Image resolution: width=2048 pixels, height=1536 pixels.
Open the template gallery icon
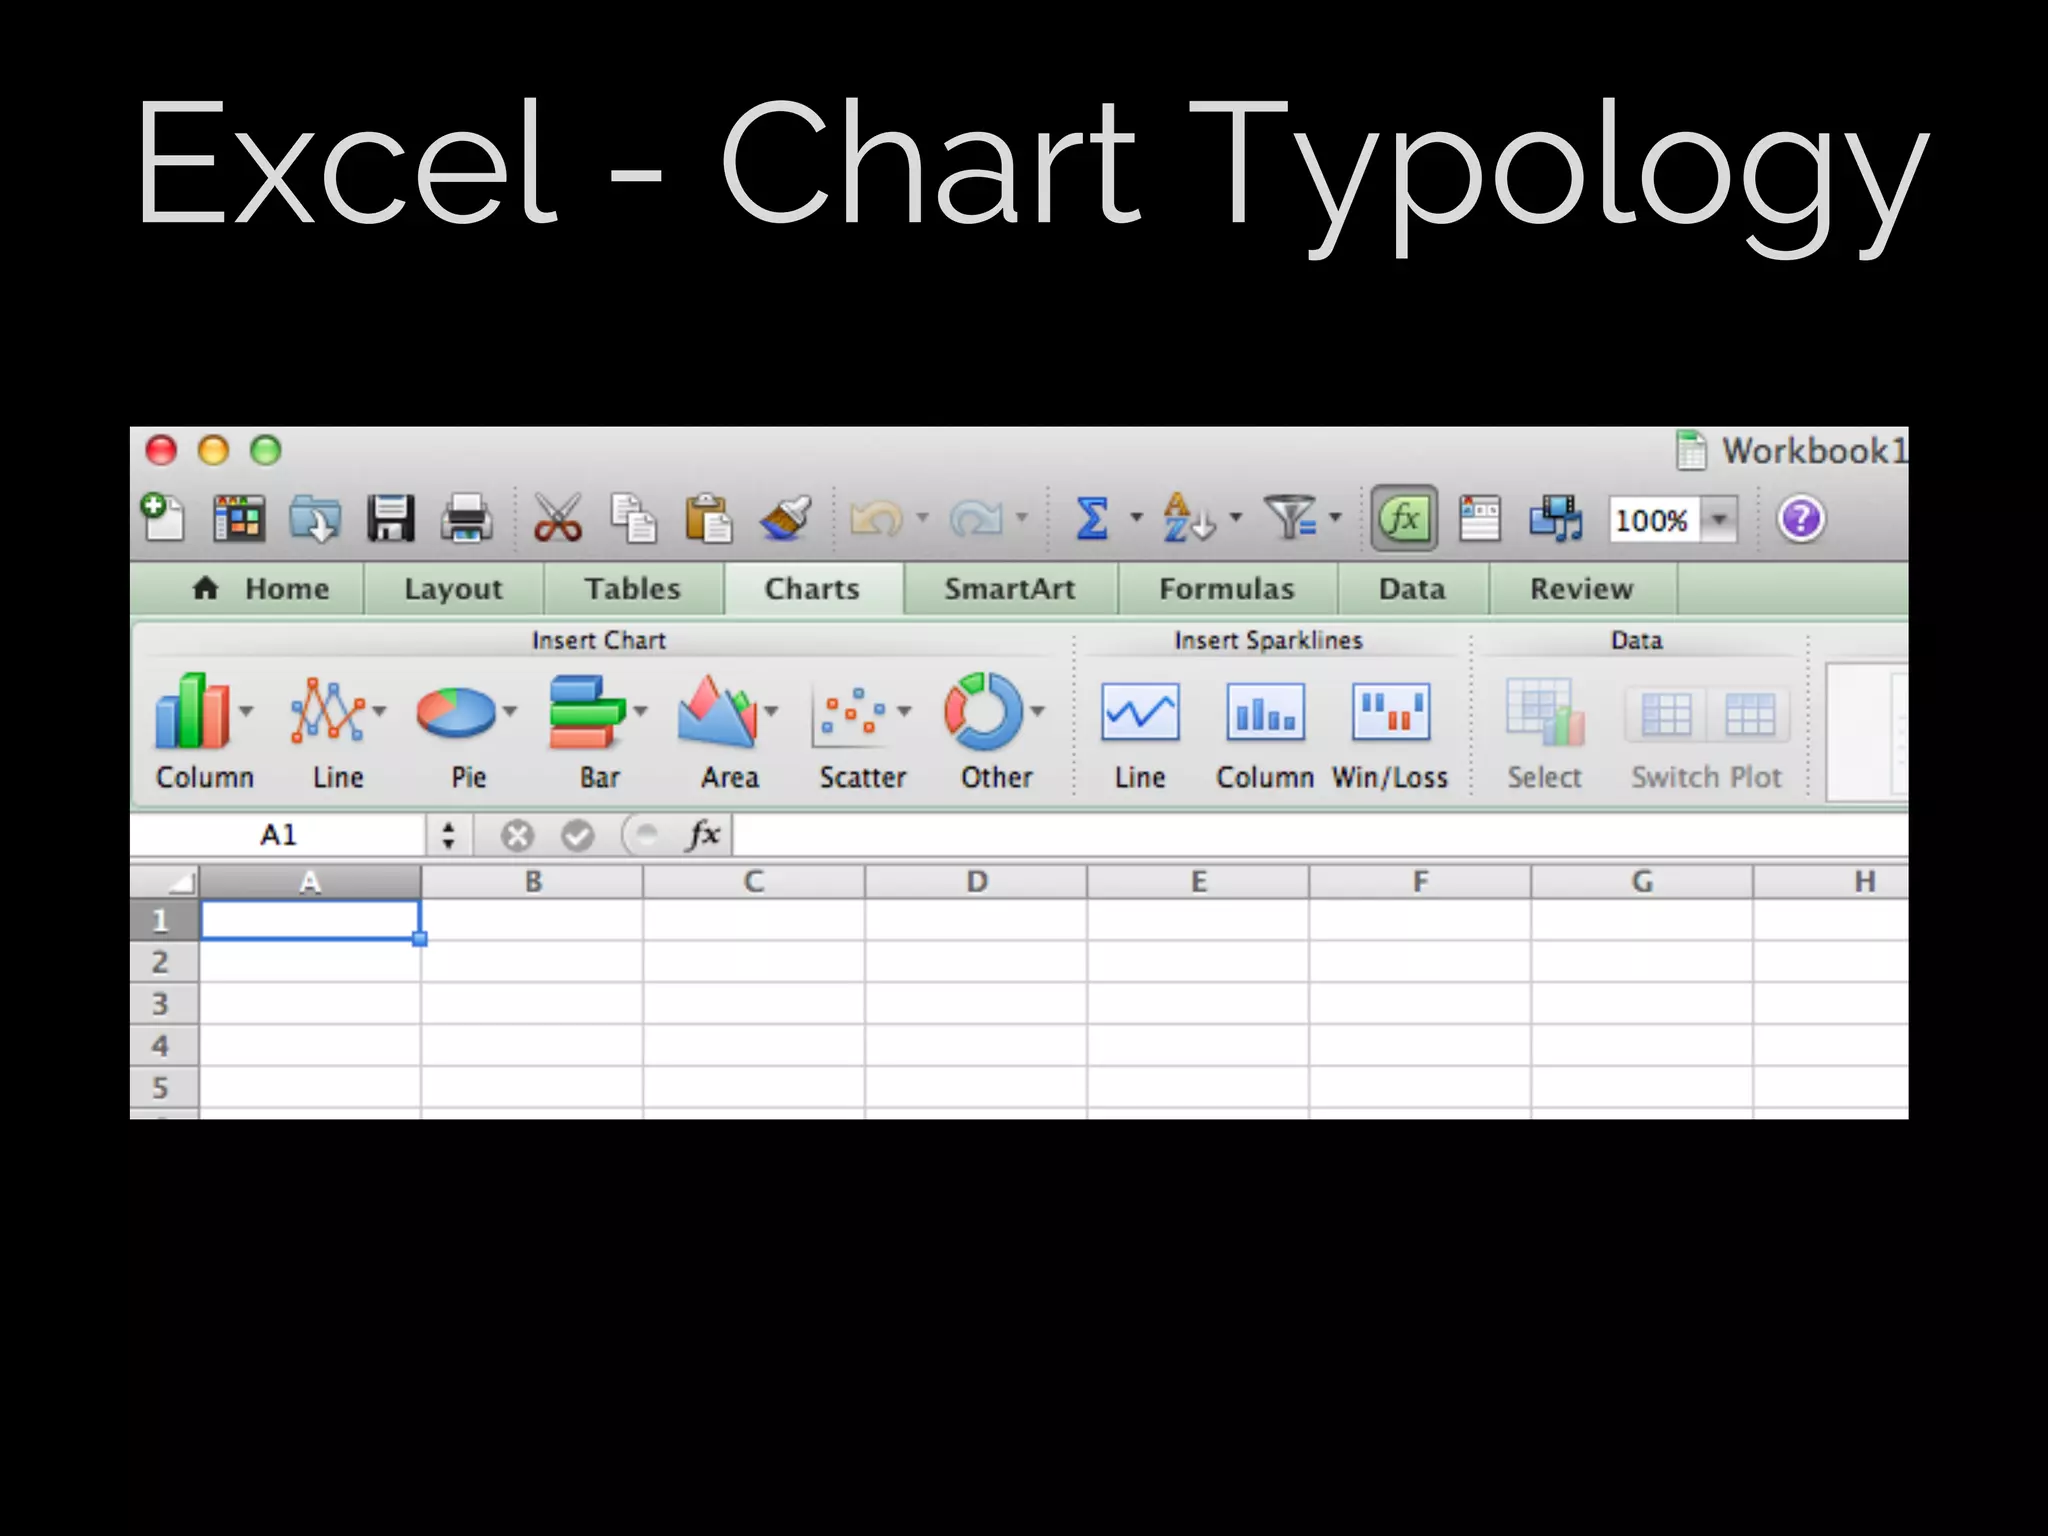(x=240, y=518)
